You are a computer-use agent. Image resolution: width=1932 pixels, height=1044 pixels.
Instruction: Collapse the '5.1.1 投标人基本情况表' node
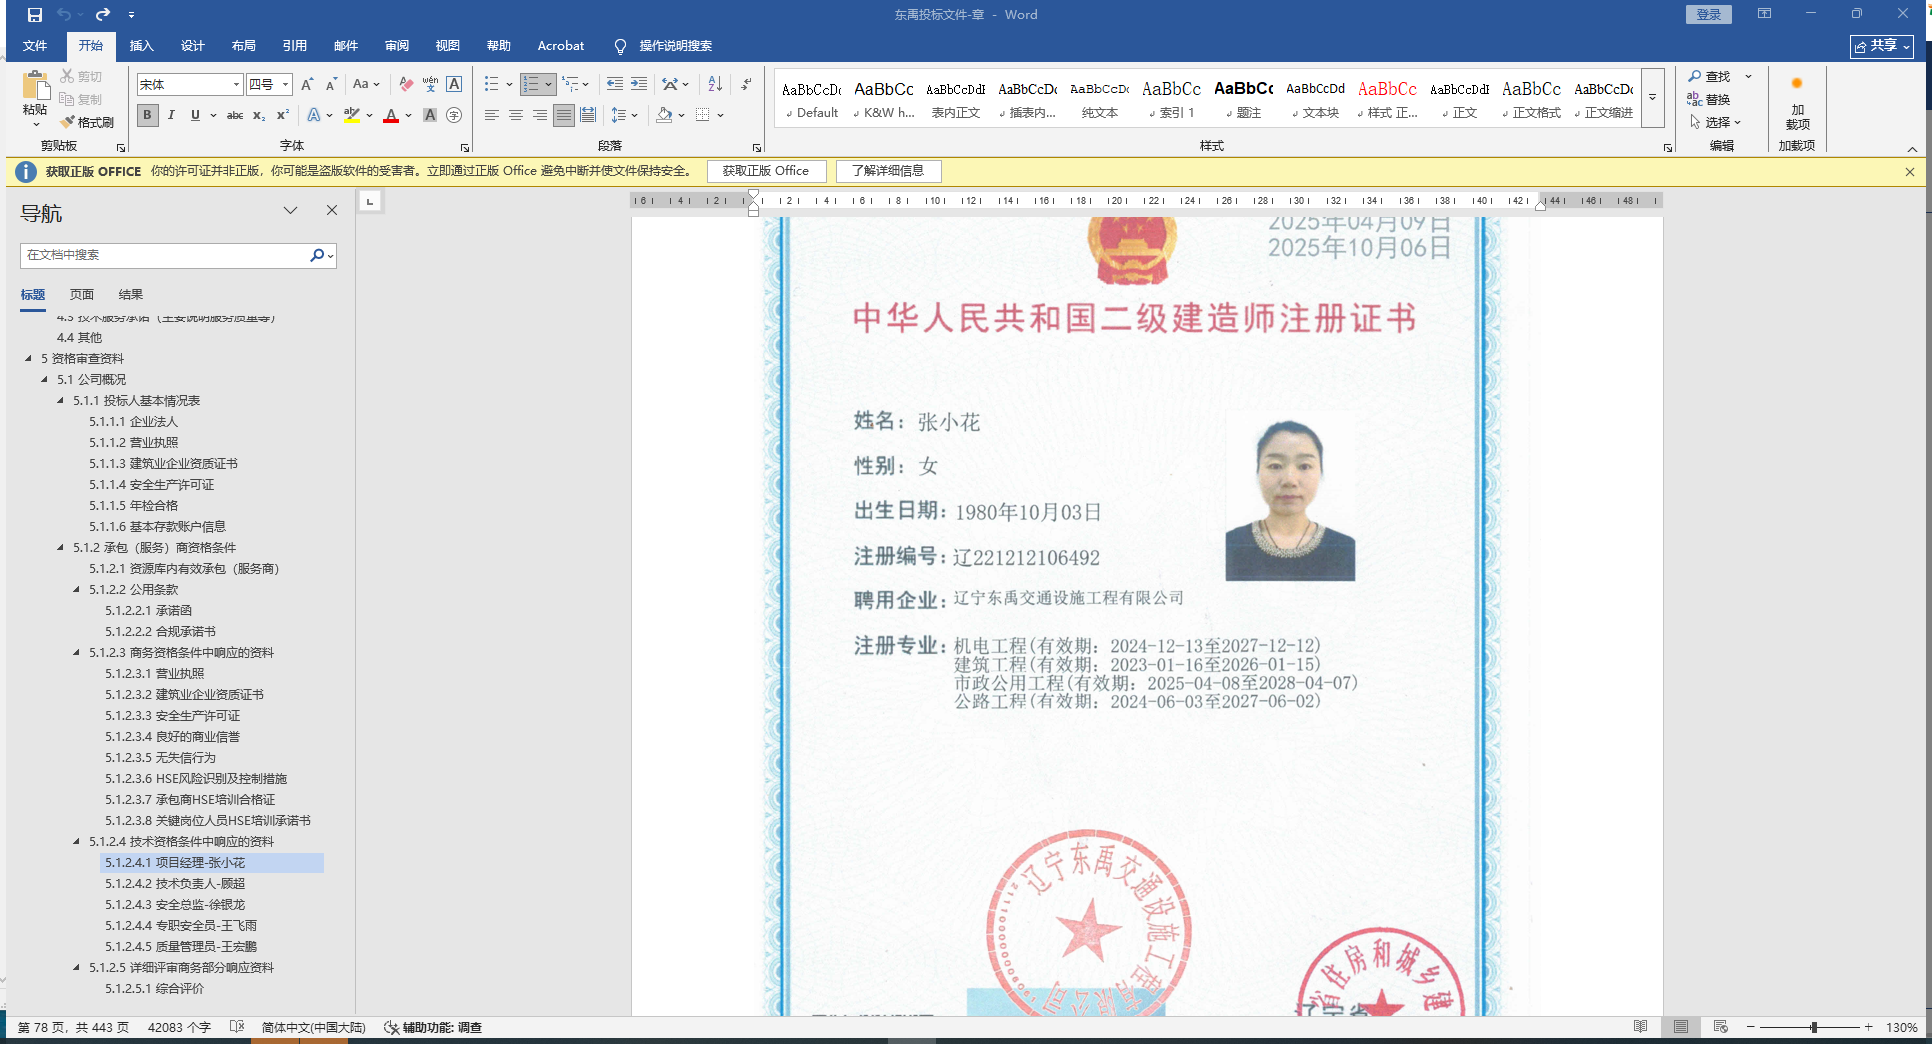click(x=60, y=400)
